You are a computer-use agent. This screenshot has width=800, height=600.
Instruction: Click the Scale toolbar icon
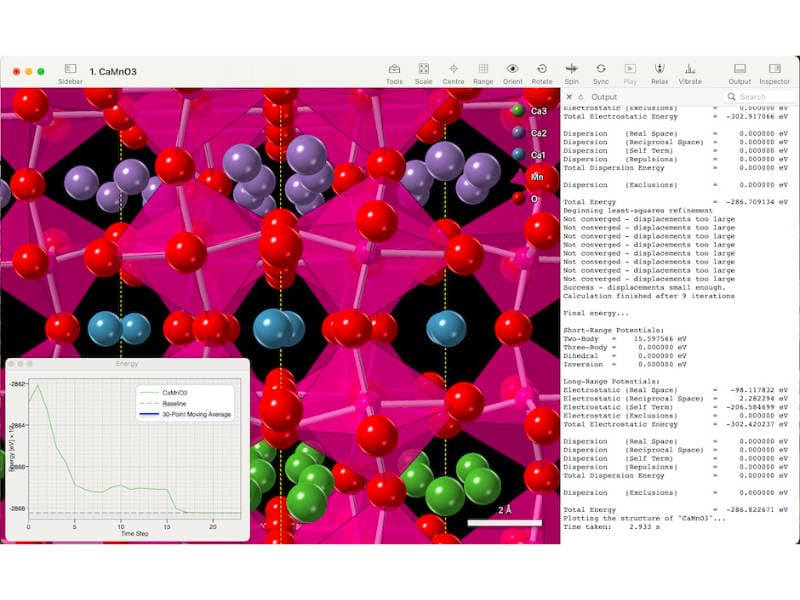(423, 69)
